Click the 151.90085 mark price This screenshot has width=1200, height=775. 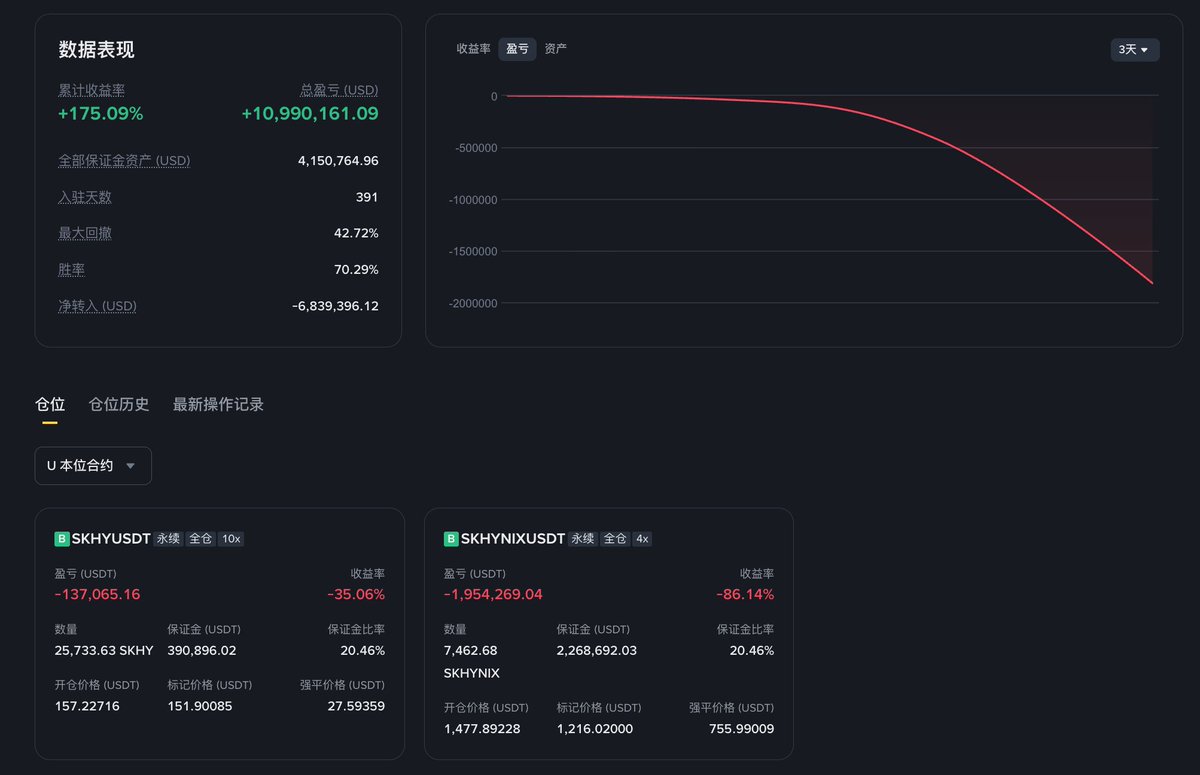(x=200, y=706)
